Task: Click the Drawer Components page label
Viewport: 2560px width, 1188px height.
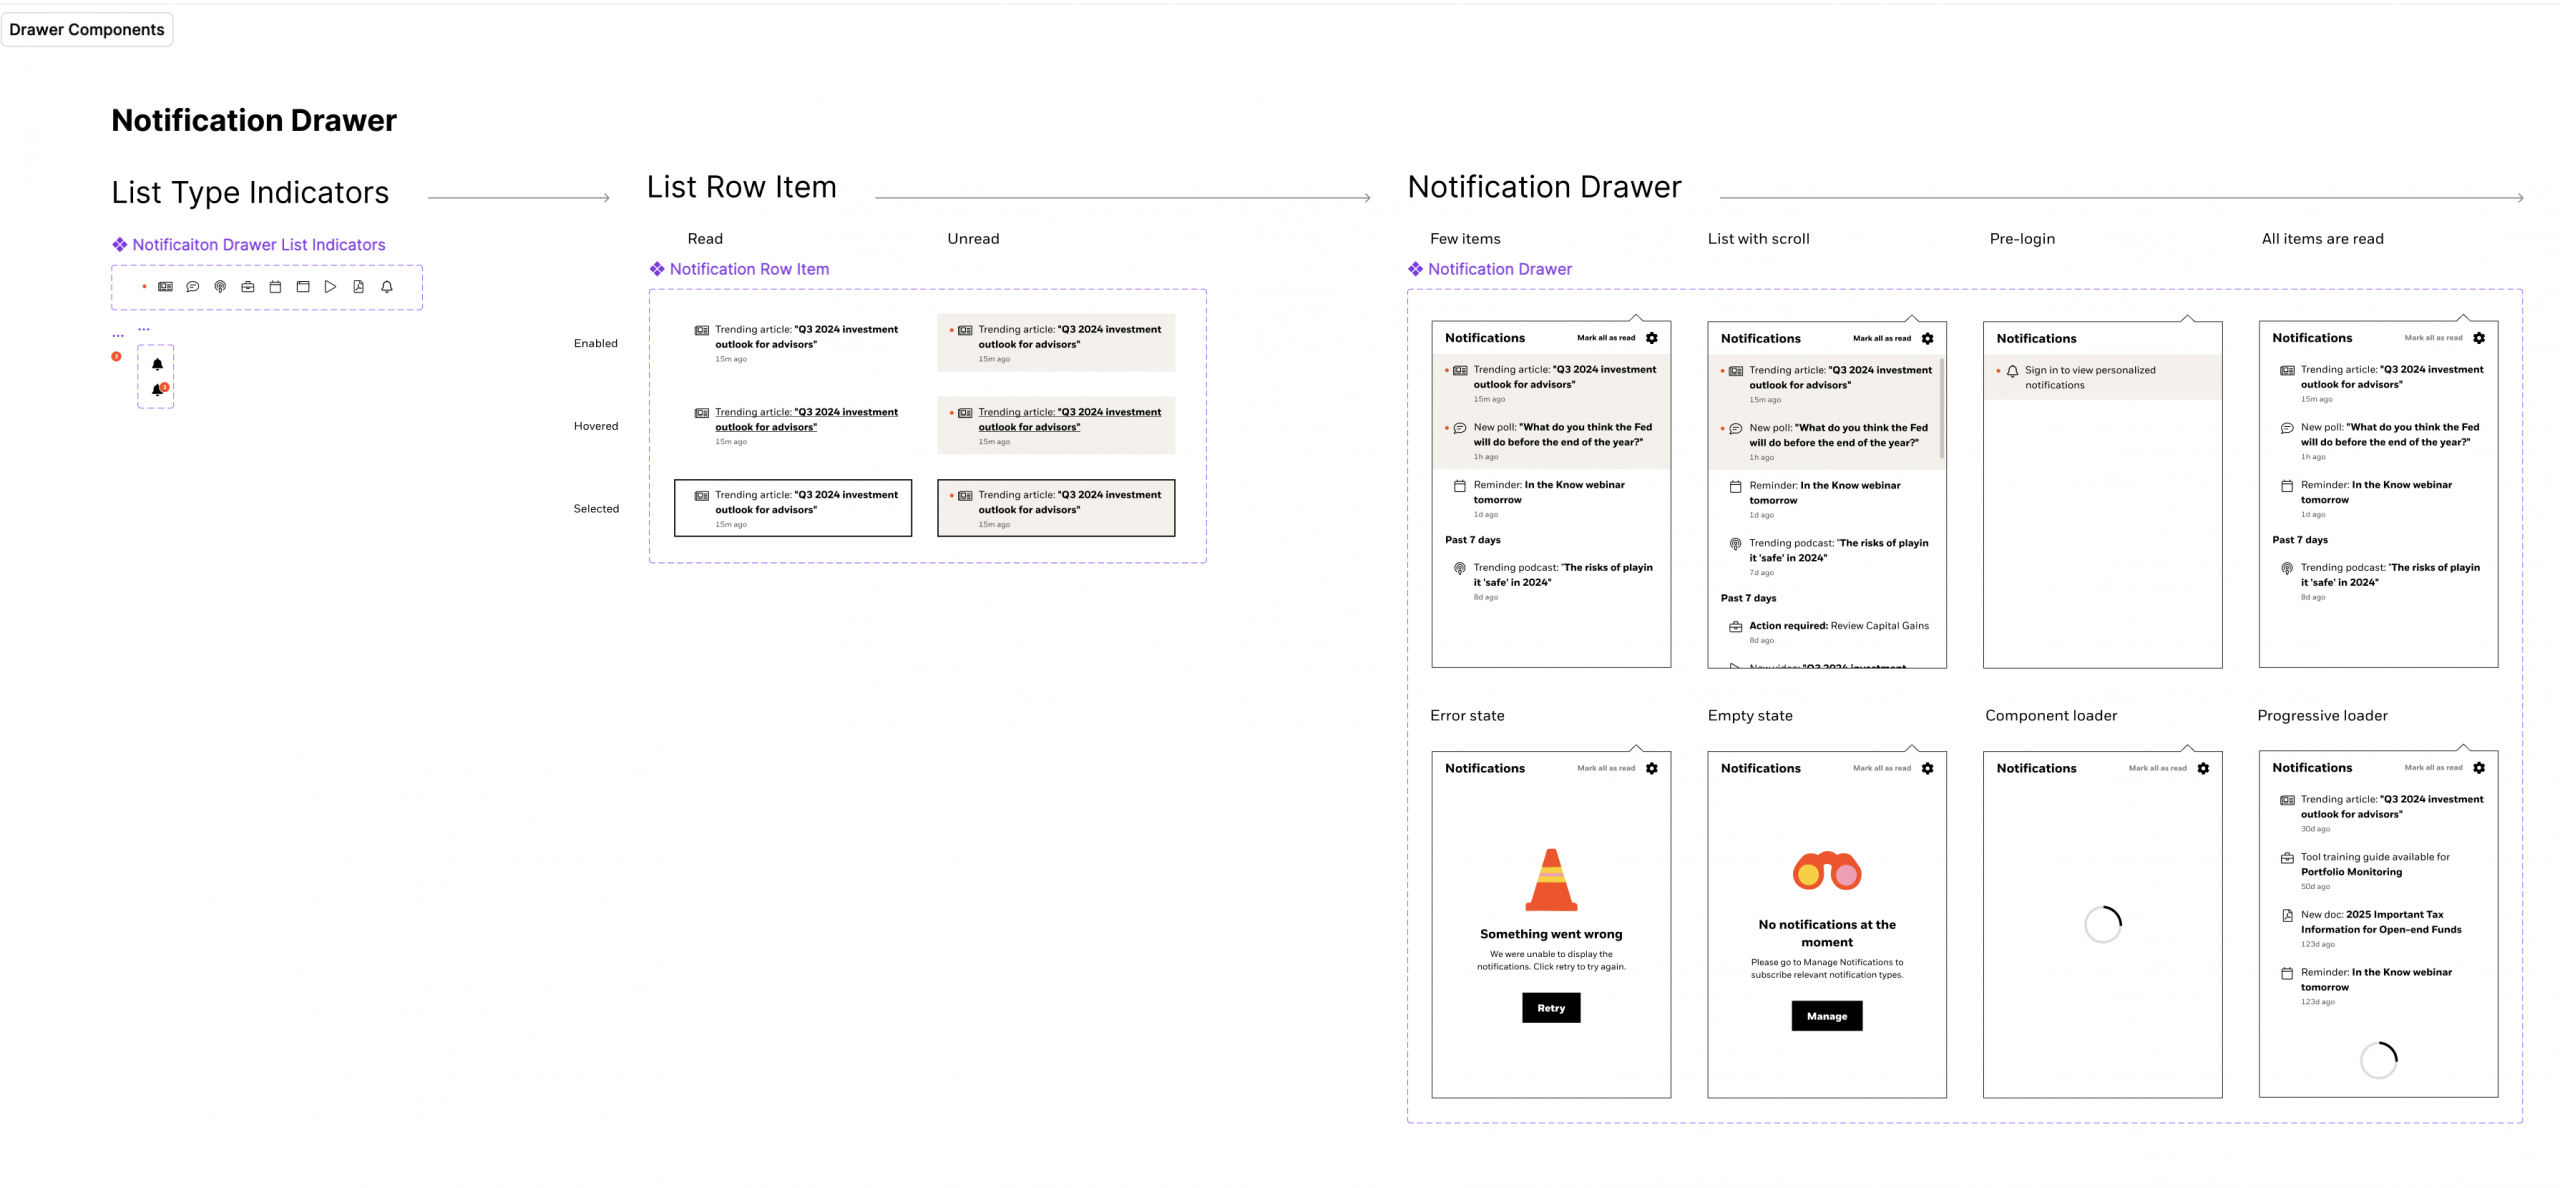Action: [87, 30]
